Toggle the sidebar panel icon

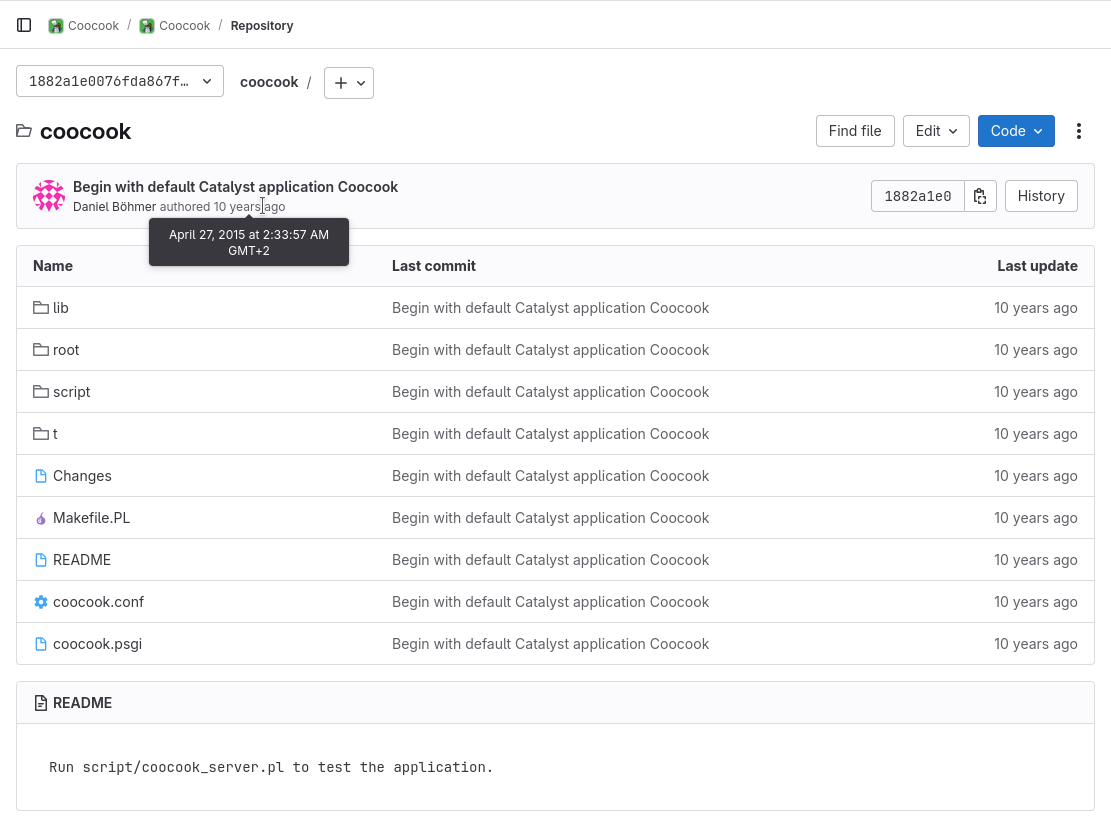point(24,26)
